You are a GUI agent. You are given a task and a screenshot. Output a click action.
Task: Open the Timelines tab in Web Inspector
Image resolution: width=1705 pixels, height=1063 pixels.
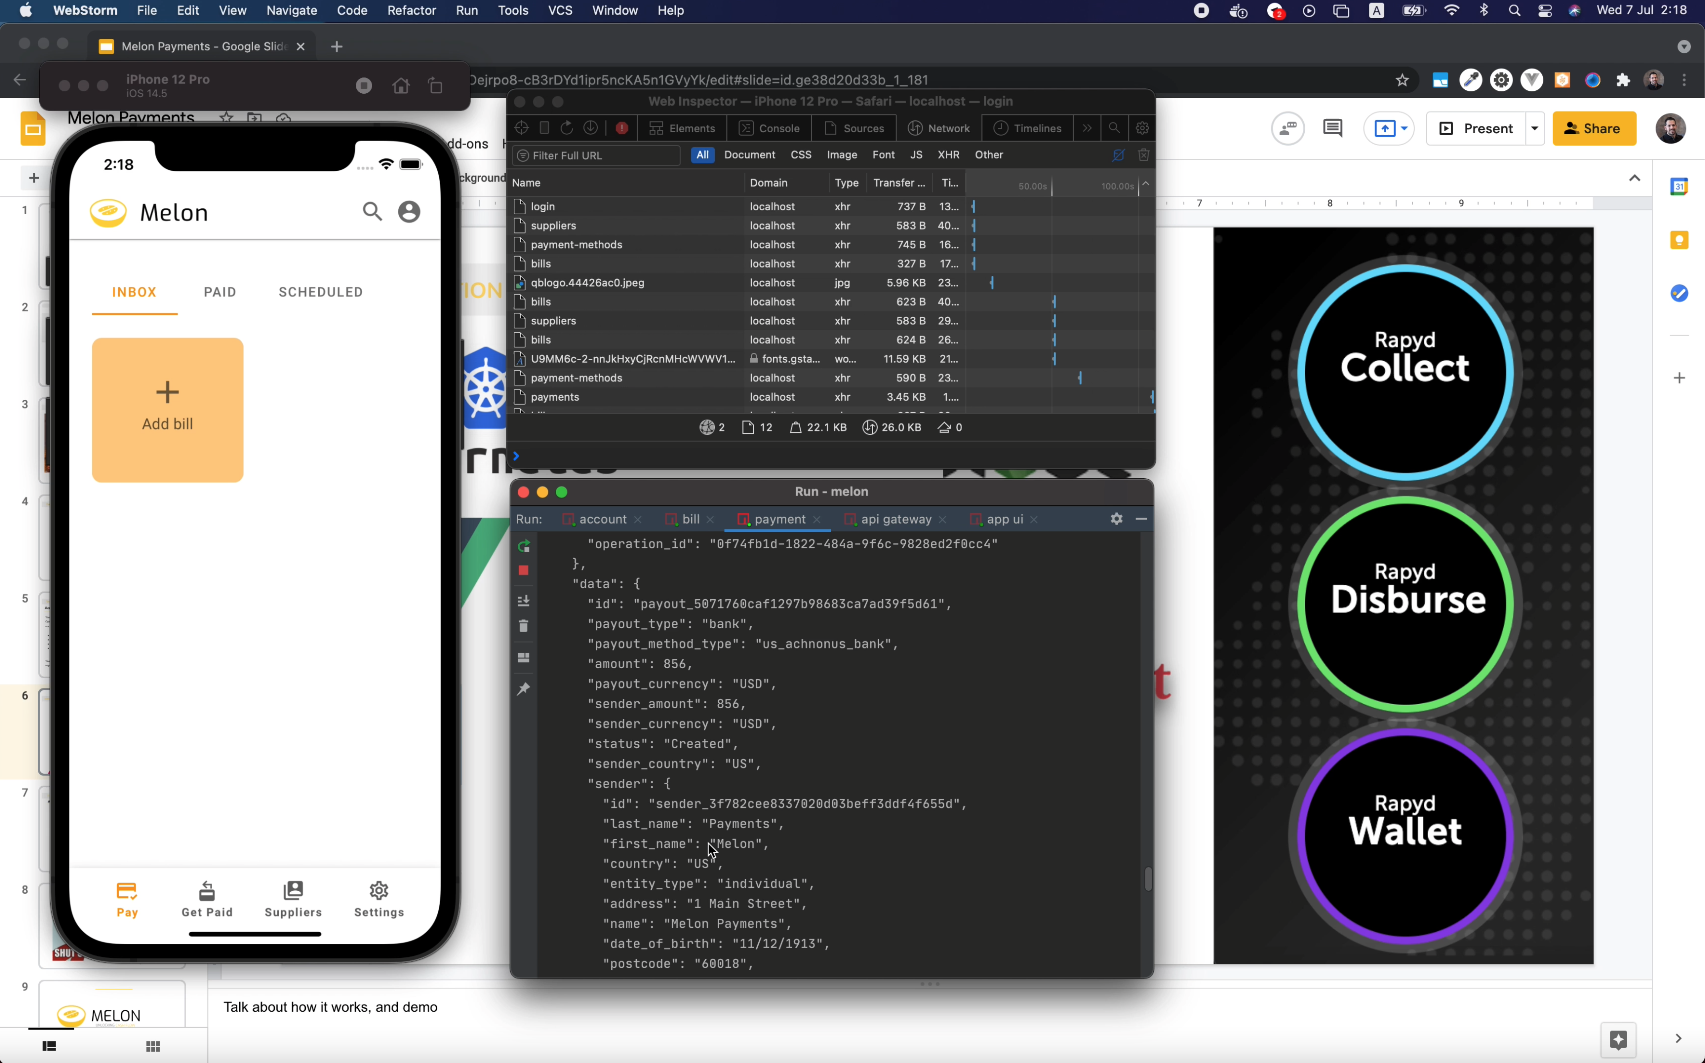(x=1027, y=128)
